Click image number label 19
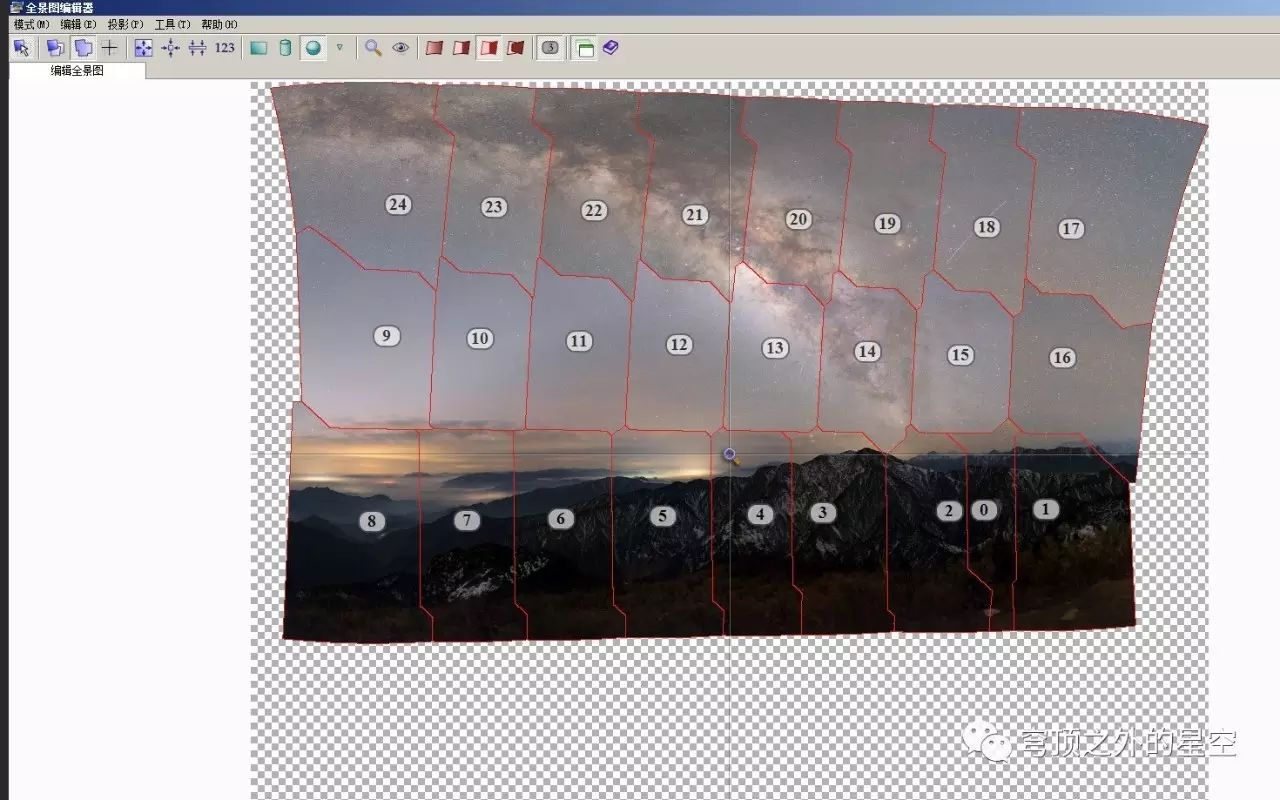This screenshot has height=800, width=1280. (887, 224)
